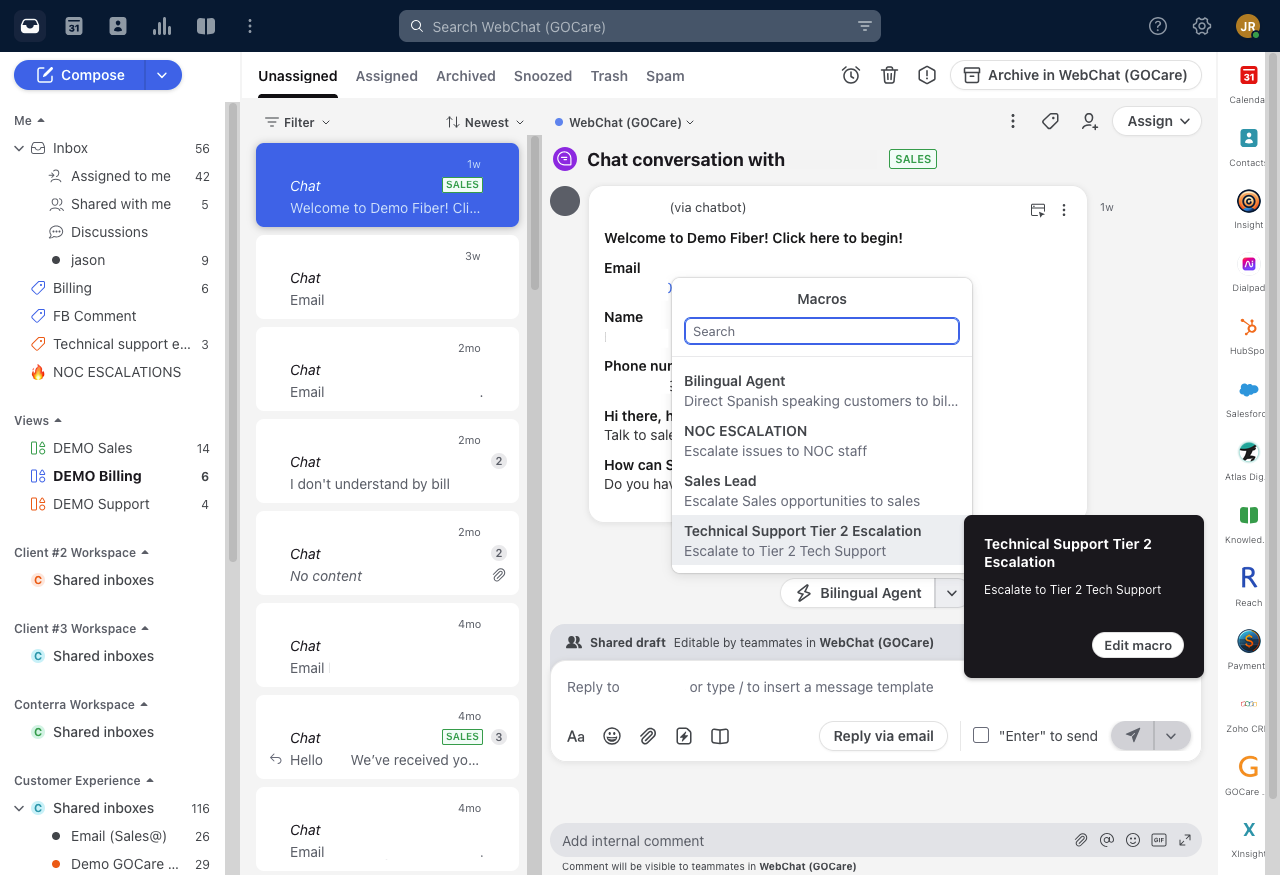Collapse the Views section

38,420
